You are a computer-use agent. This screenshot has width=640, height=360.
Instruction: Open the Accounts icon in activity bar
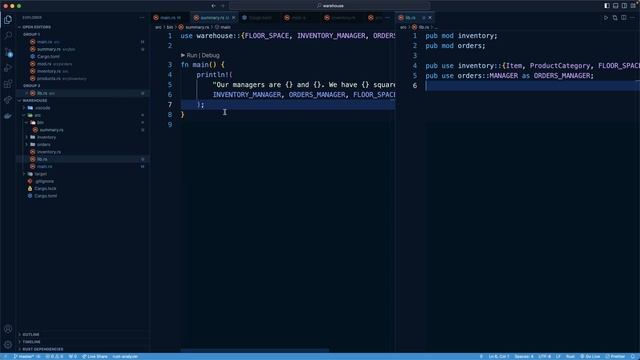8,329
